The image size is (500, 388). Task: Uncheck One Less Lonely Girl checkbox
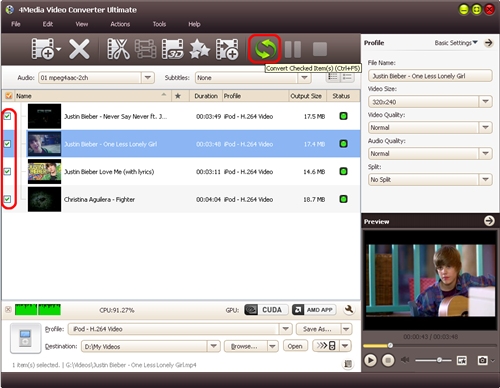tap(7, 144)
